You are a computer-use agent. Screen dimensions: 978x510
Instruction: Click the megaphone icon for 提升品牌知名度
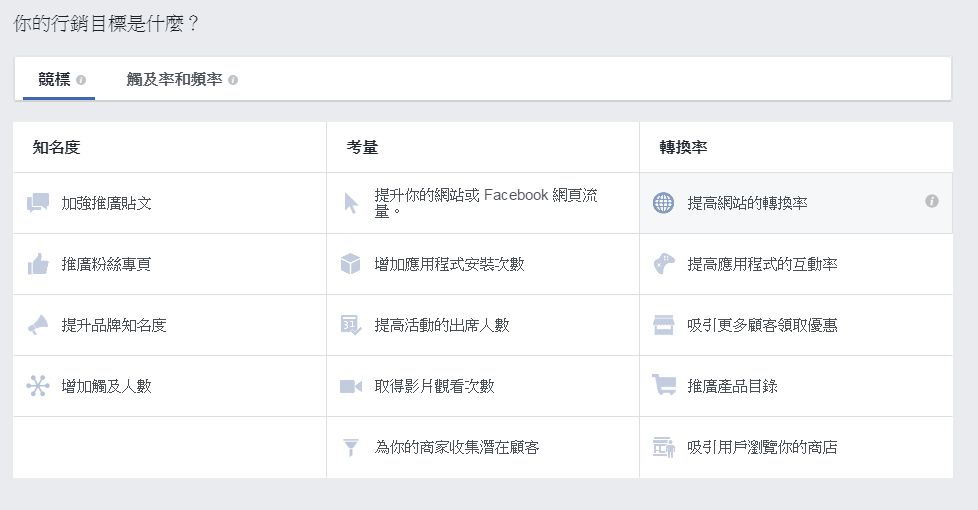38,325
